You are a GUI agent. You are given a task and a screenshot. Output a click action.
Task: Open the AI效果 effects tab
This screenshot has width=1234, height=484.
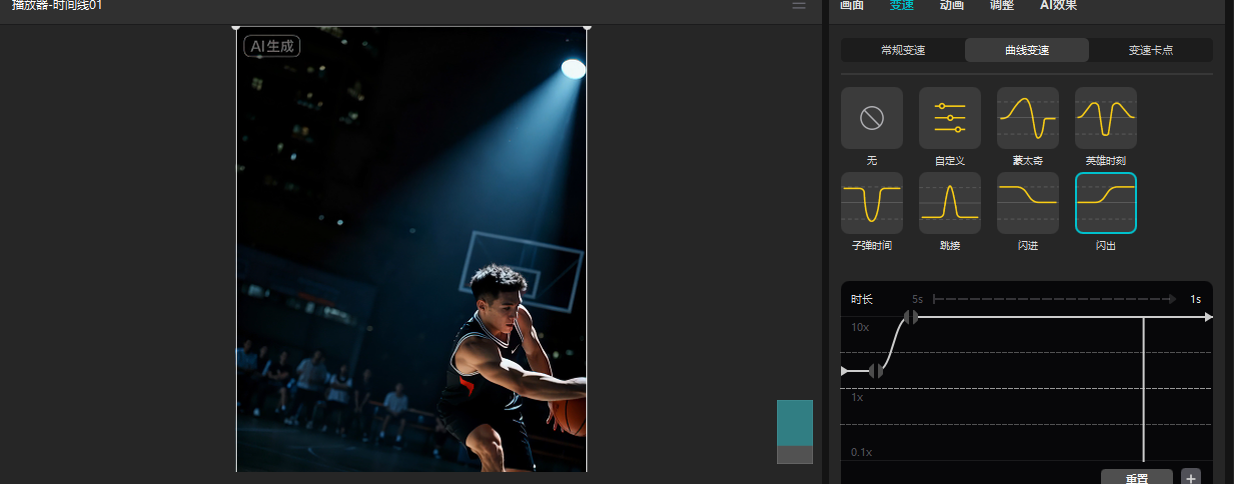pyautogui.click(x=1058, y=6)
